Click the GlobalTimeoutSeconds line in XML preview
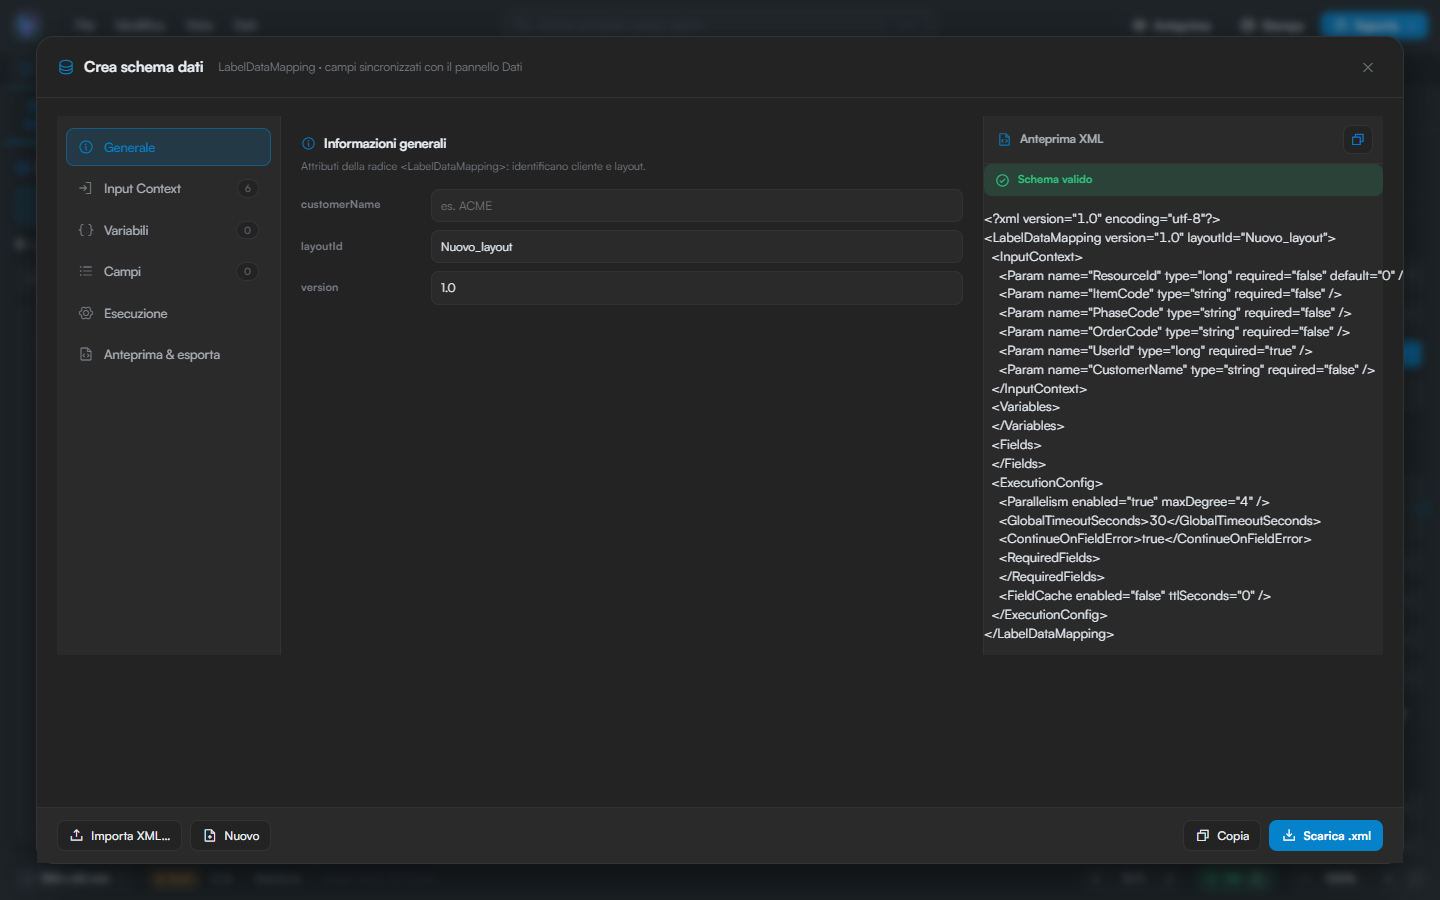Screen dimensions: 1440x900 click(x=1160, y=520)
